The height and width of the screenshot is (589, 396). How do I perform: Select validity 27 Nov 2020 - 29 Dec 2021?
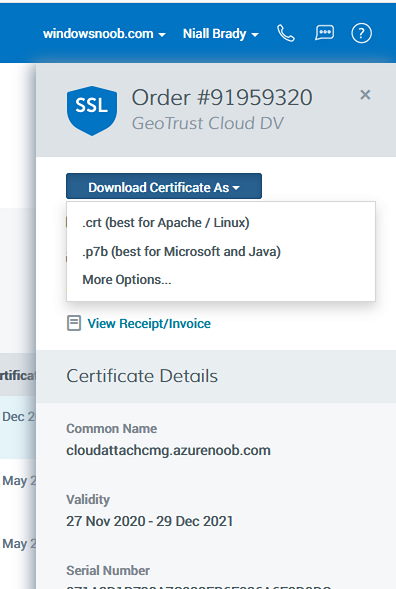(x=150, y=521)
